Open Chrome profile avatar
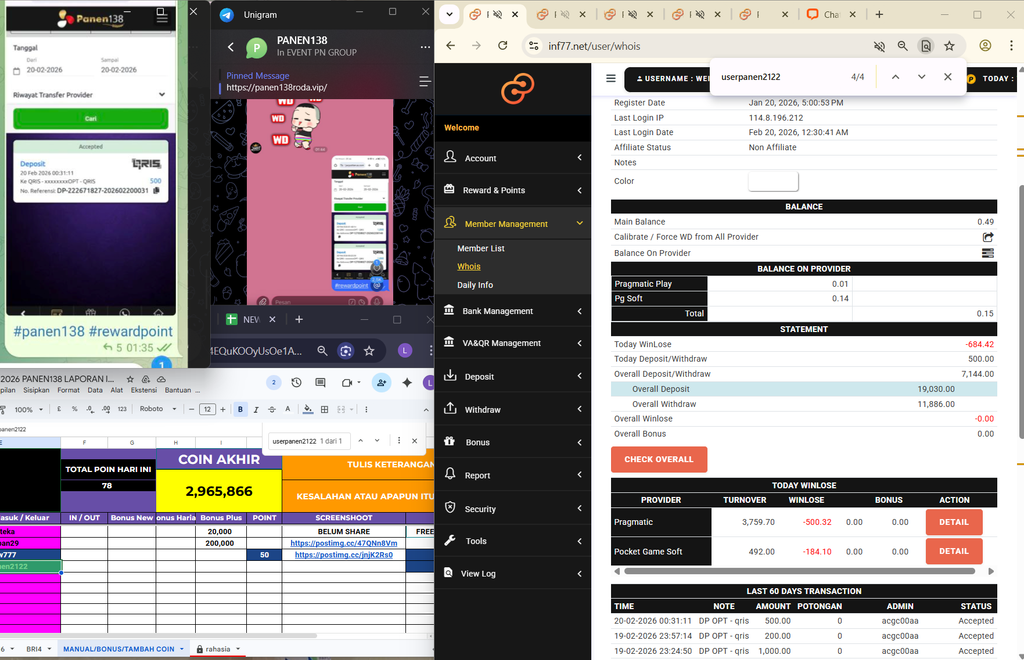This screenshot has width=1024, height=660. (x=985, y=46)
